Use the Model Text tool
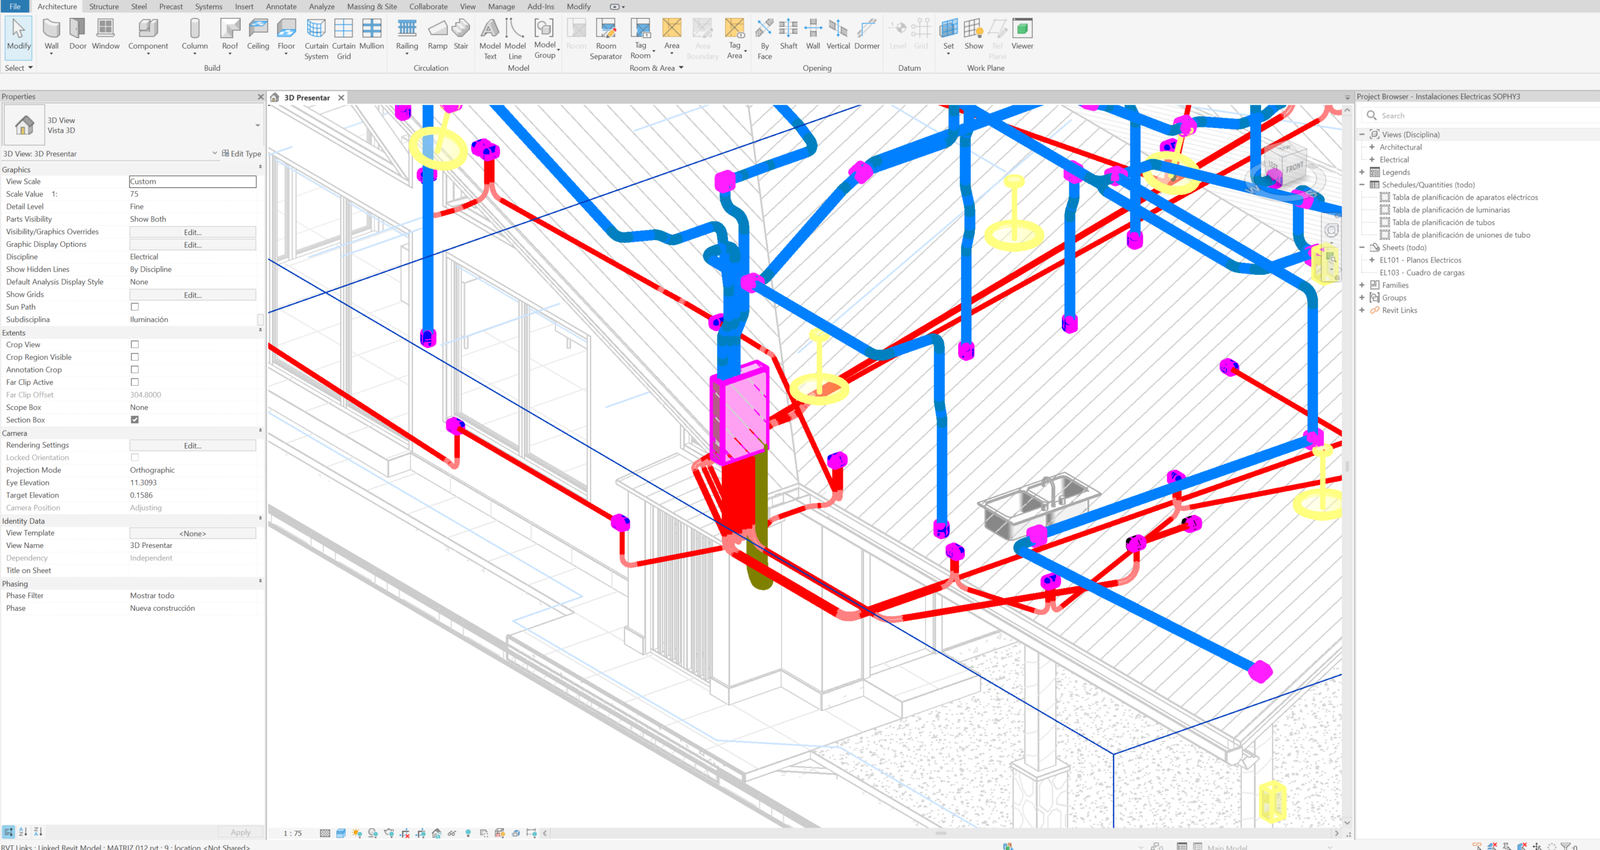This screenshot has height=850, width=1600. pyautogui.click(x=490, y=39)
